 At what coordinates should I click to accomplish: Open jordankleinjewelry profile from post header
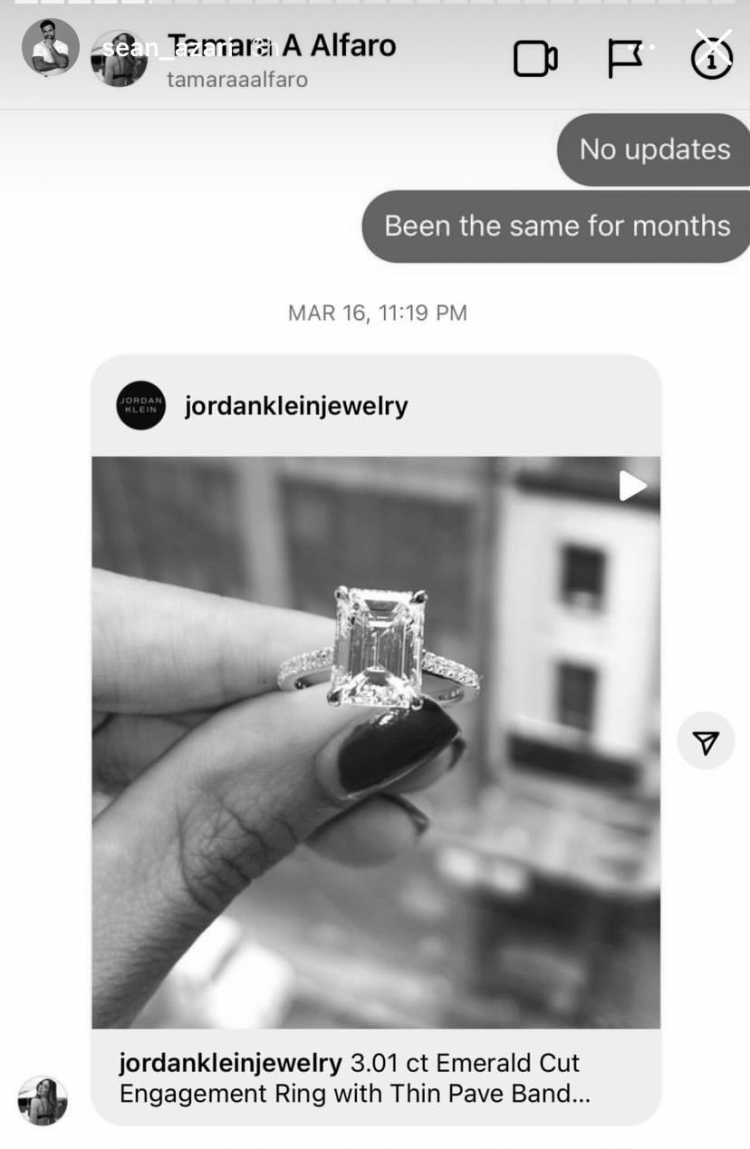click(295, 405)
